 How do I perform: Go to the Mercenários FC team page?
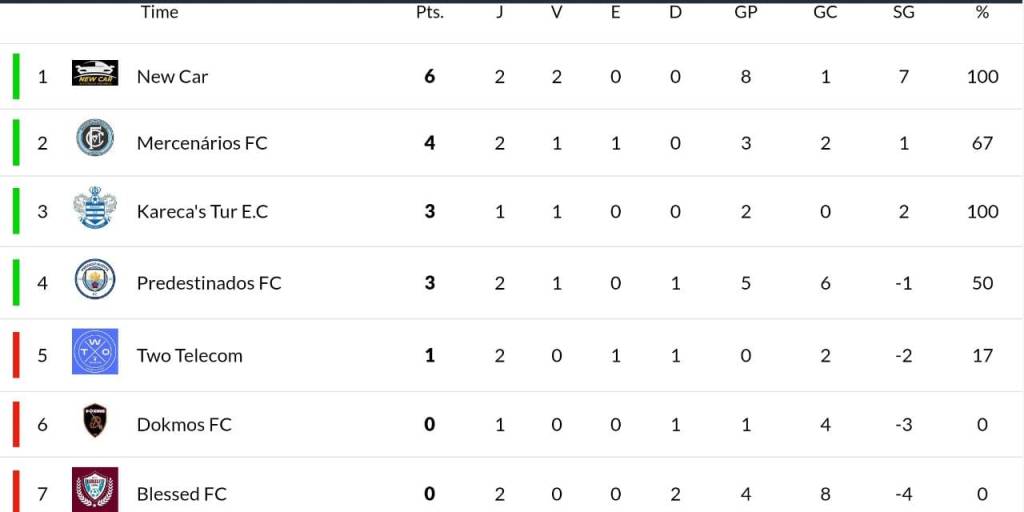pyautogui.click(x=202, y=143)
